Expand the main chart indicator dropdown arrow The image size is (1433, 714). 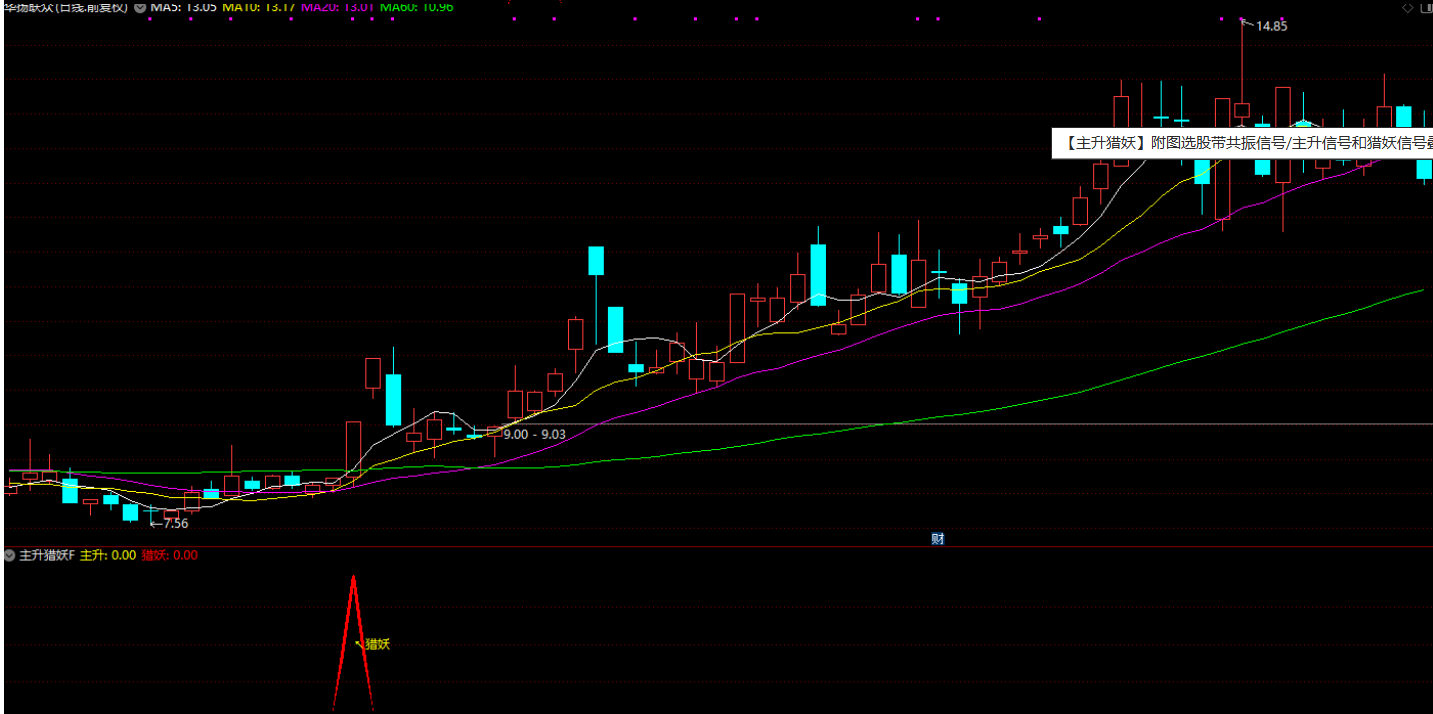tap(139, 6)
